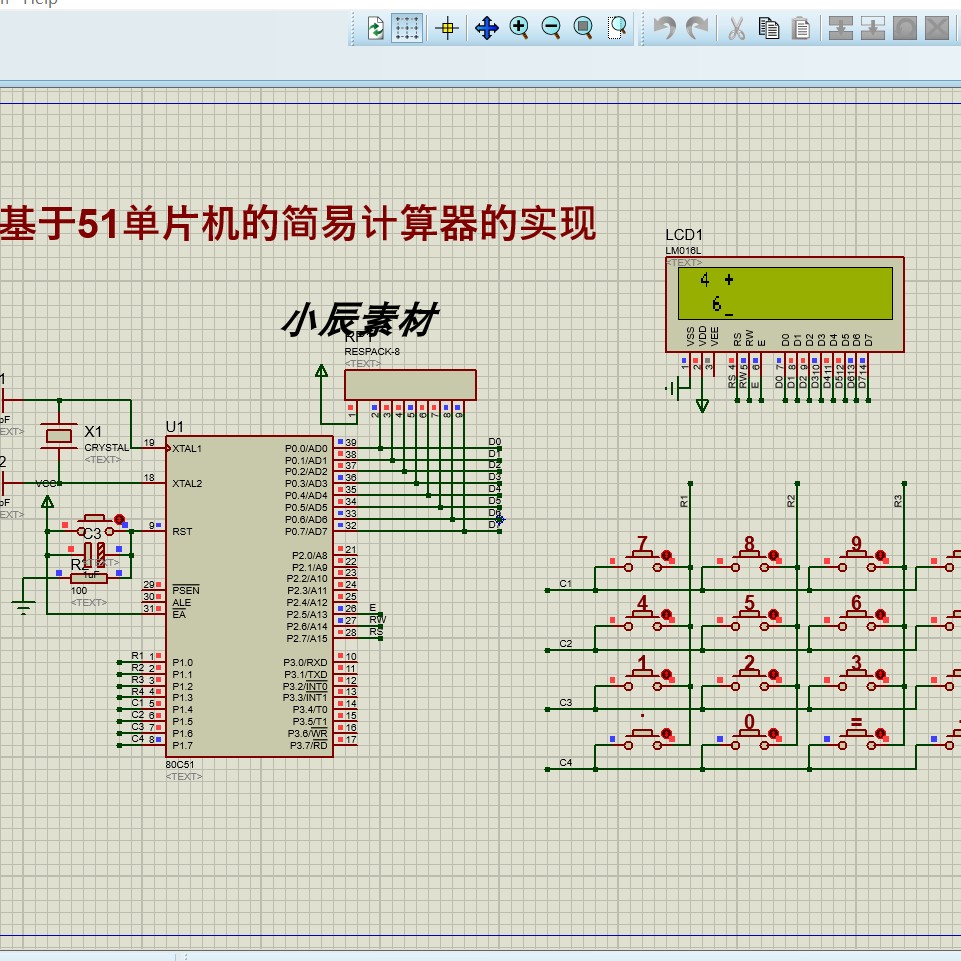Click the Copy to clipboard icon

pyautogui.click(x=769, y=28)
